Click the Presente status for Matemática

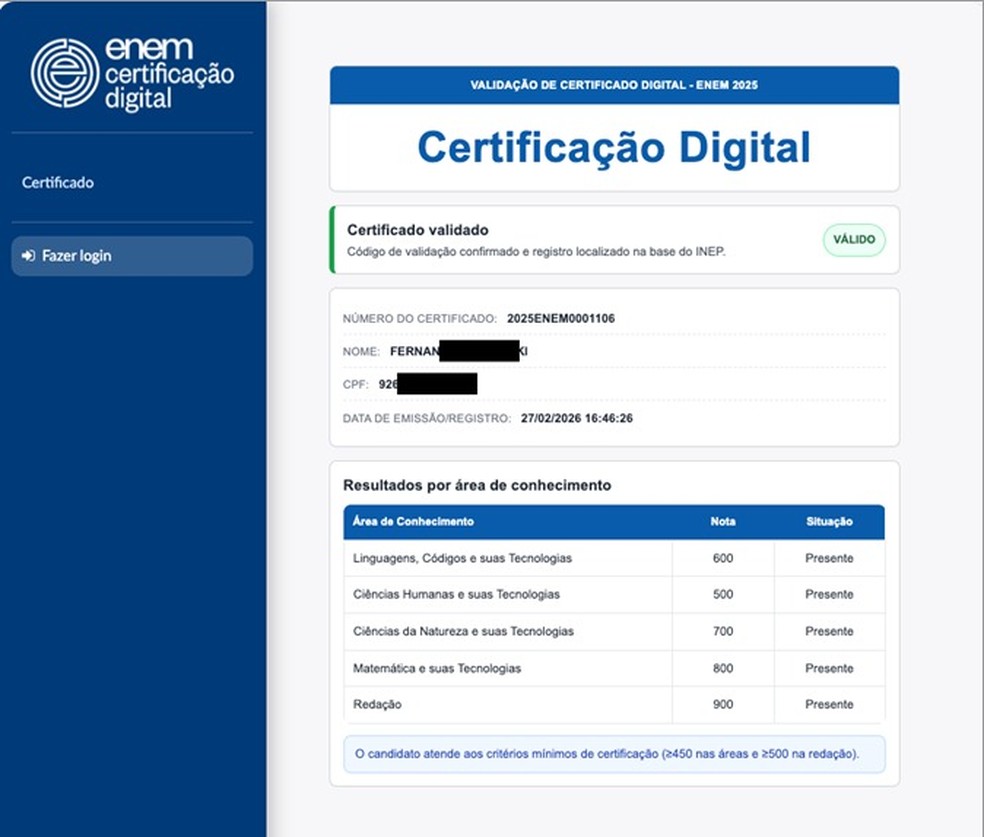829,668
